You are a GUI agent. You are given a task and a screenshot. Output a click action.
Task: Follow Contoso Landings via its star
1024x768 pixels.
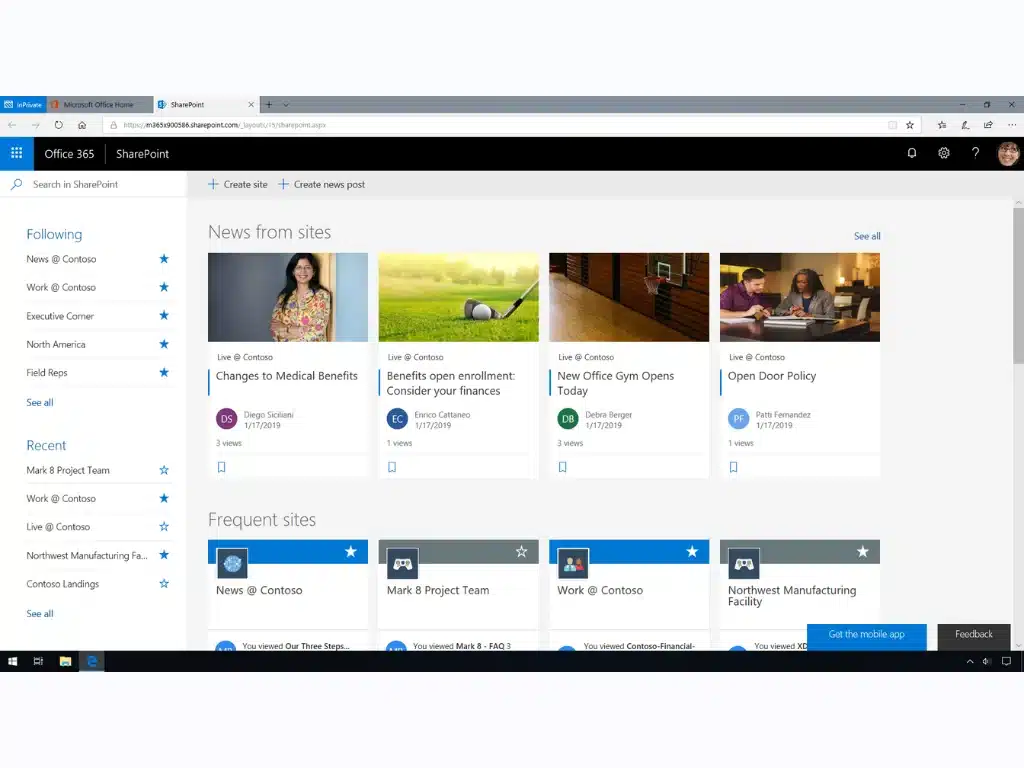[x=164, y=584]
